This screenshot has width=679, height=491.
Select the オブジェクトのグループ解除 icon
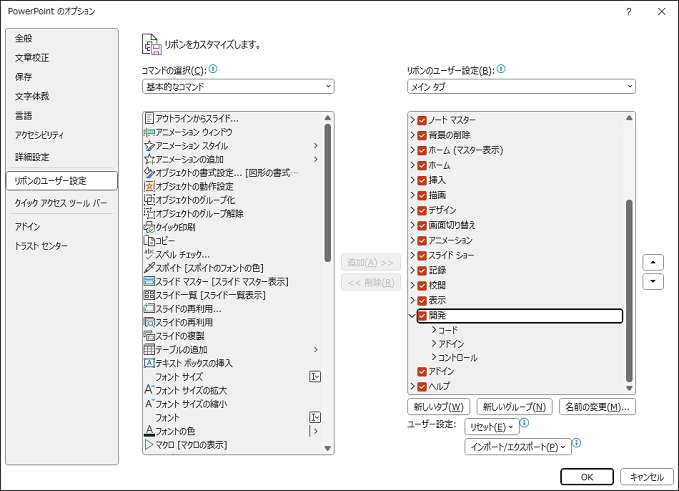click(149, 213)
